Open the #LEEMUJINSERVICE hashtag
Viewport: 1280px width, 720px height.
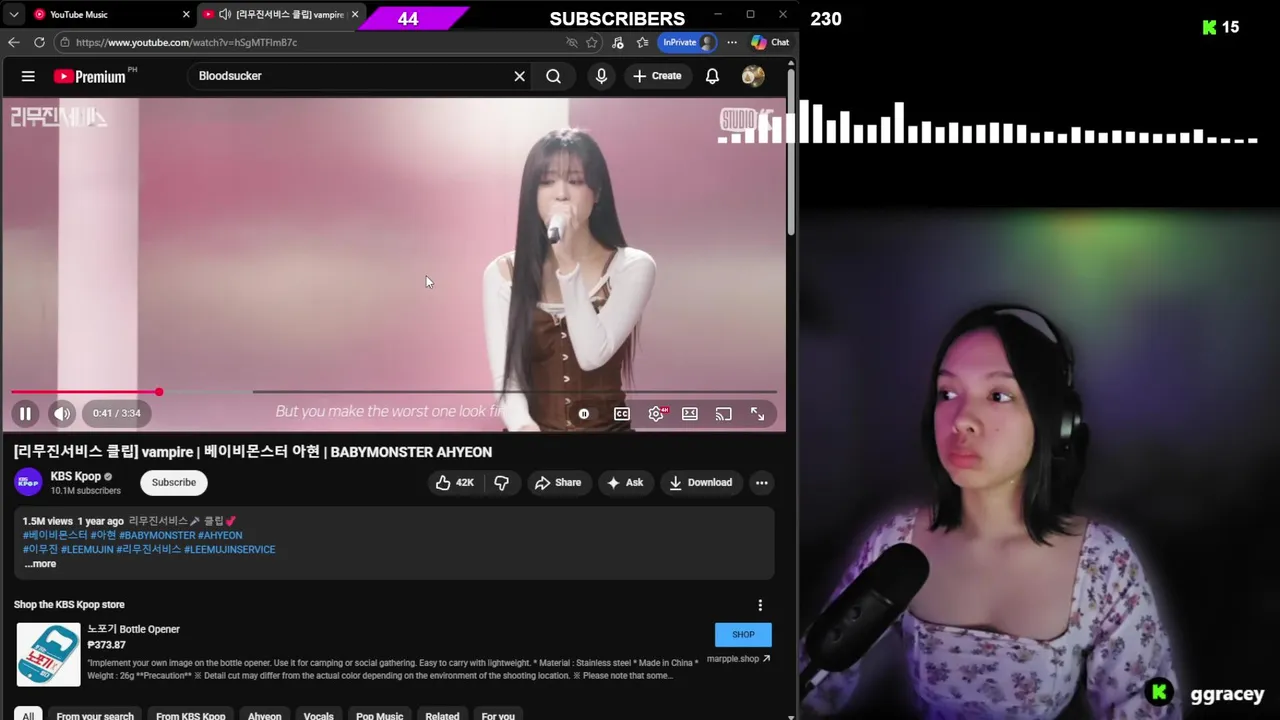(230, 549)
